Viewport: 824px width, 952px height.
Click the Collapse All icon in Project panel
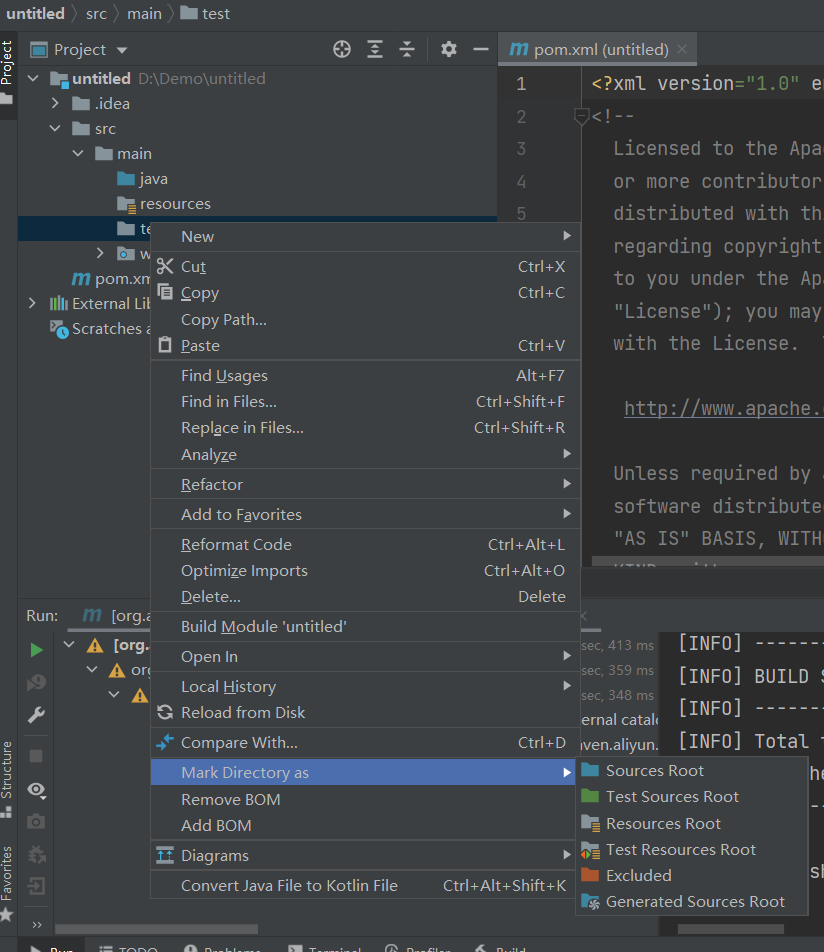(407, 49)
